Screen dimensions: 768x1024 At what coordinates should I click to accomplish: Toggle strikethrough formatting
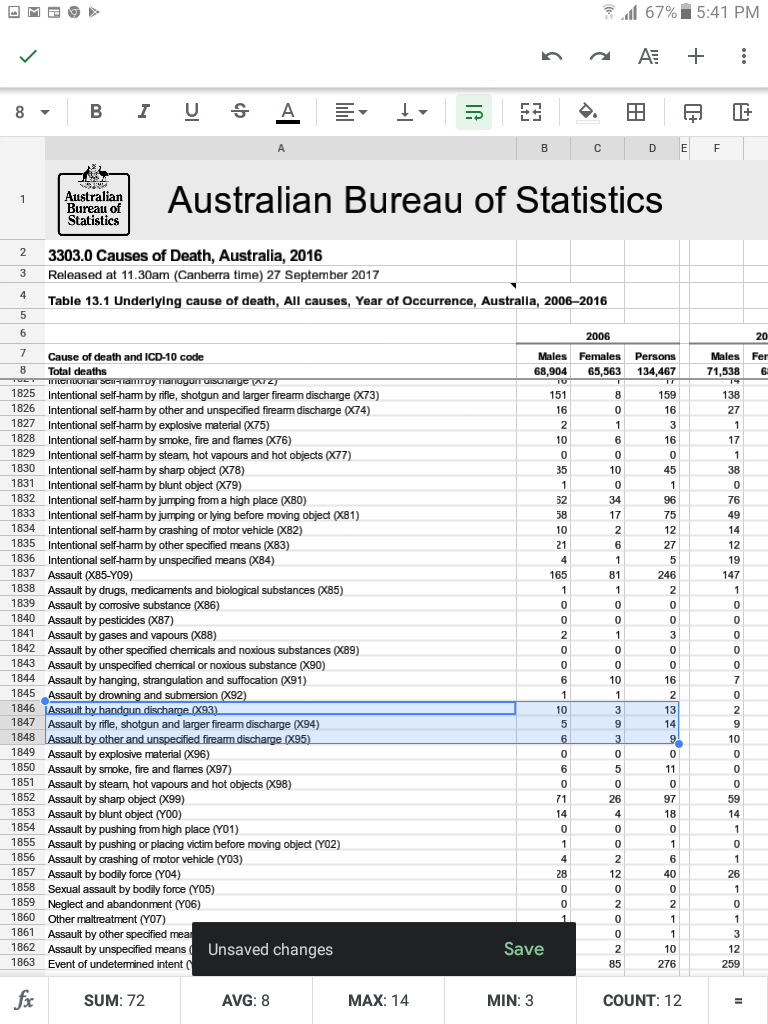[x=240, y=112]
